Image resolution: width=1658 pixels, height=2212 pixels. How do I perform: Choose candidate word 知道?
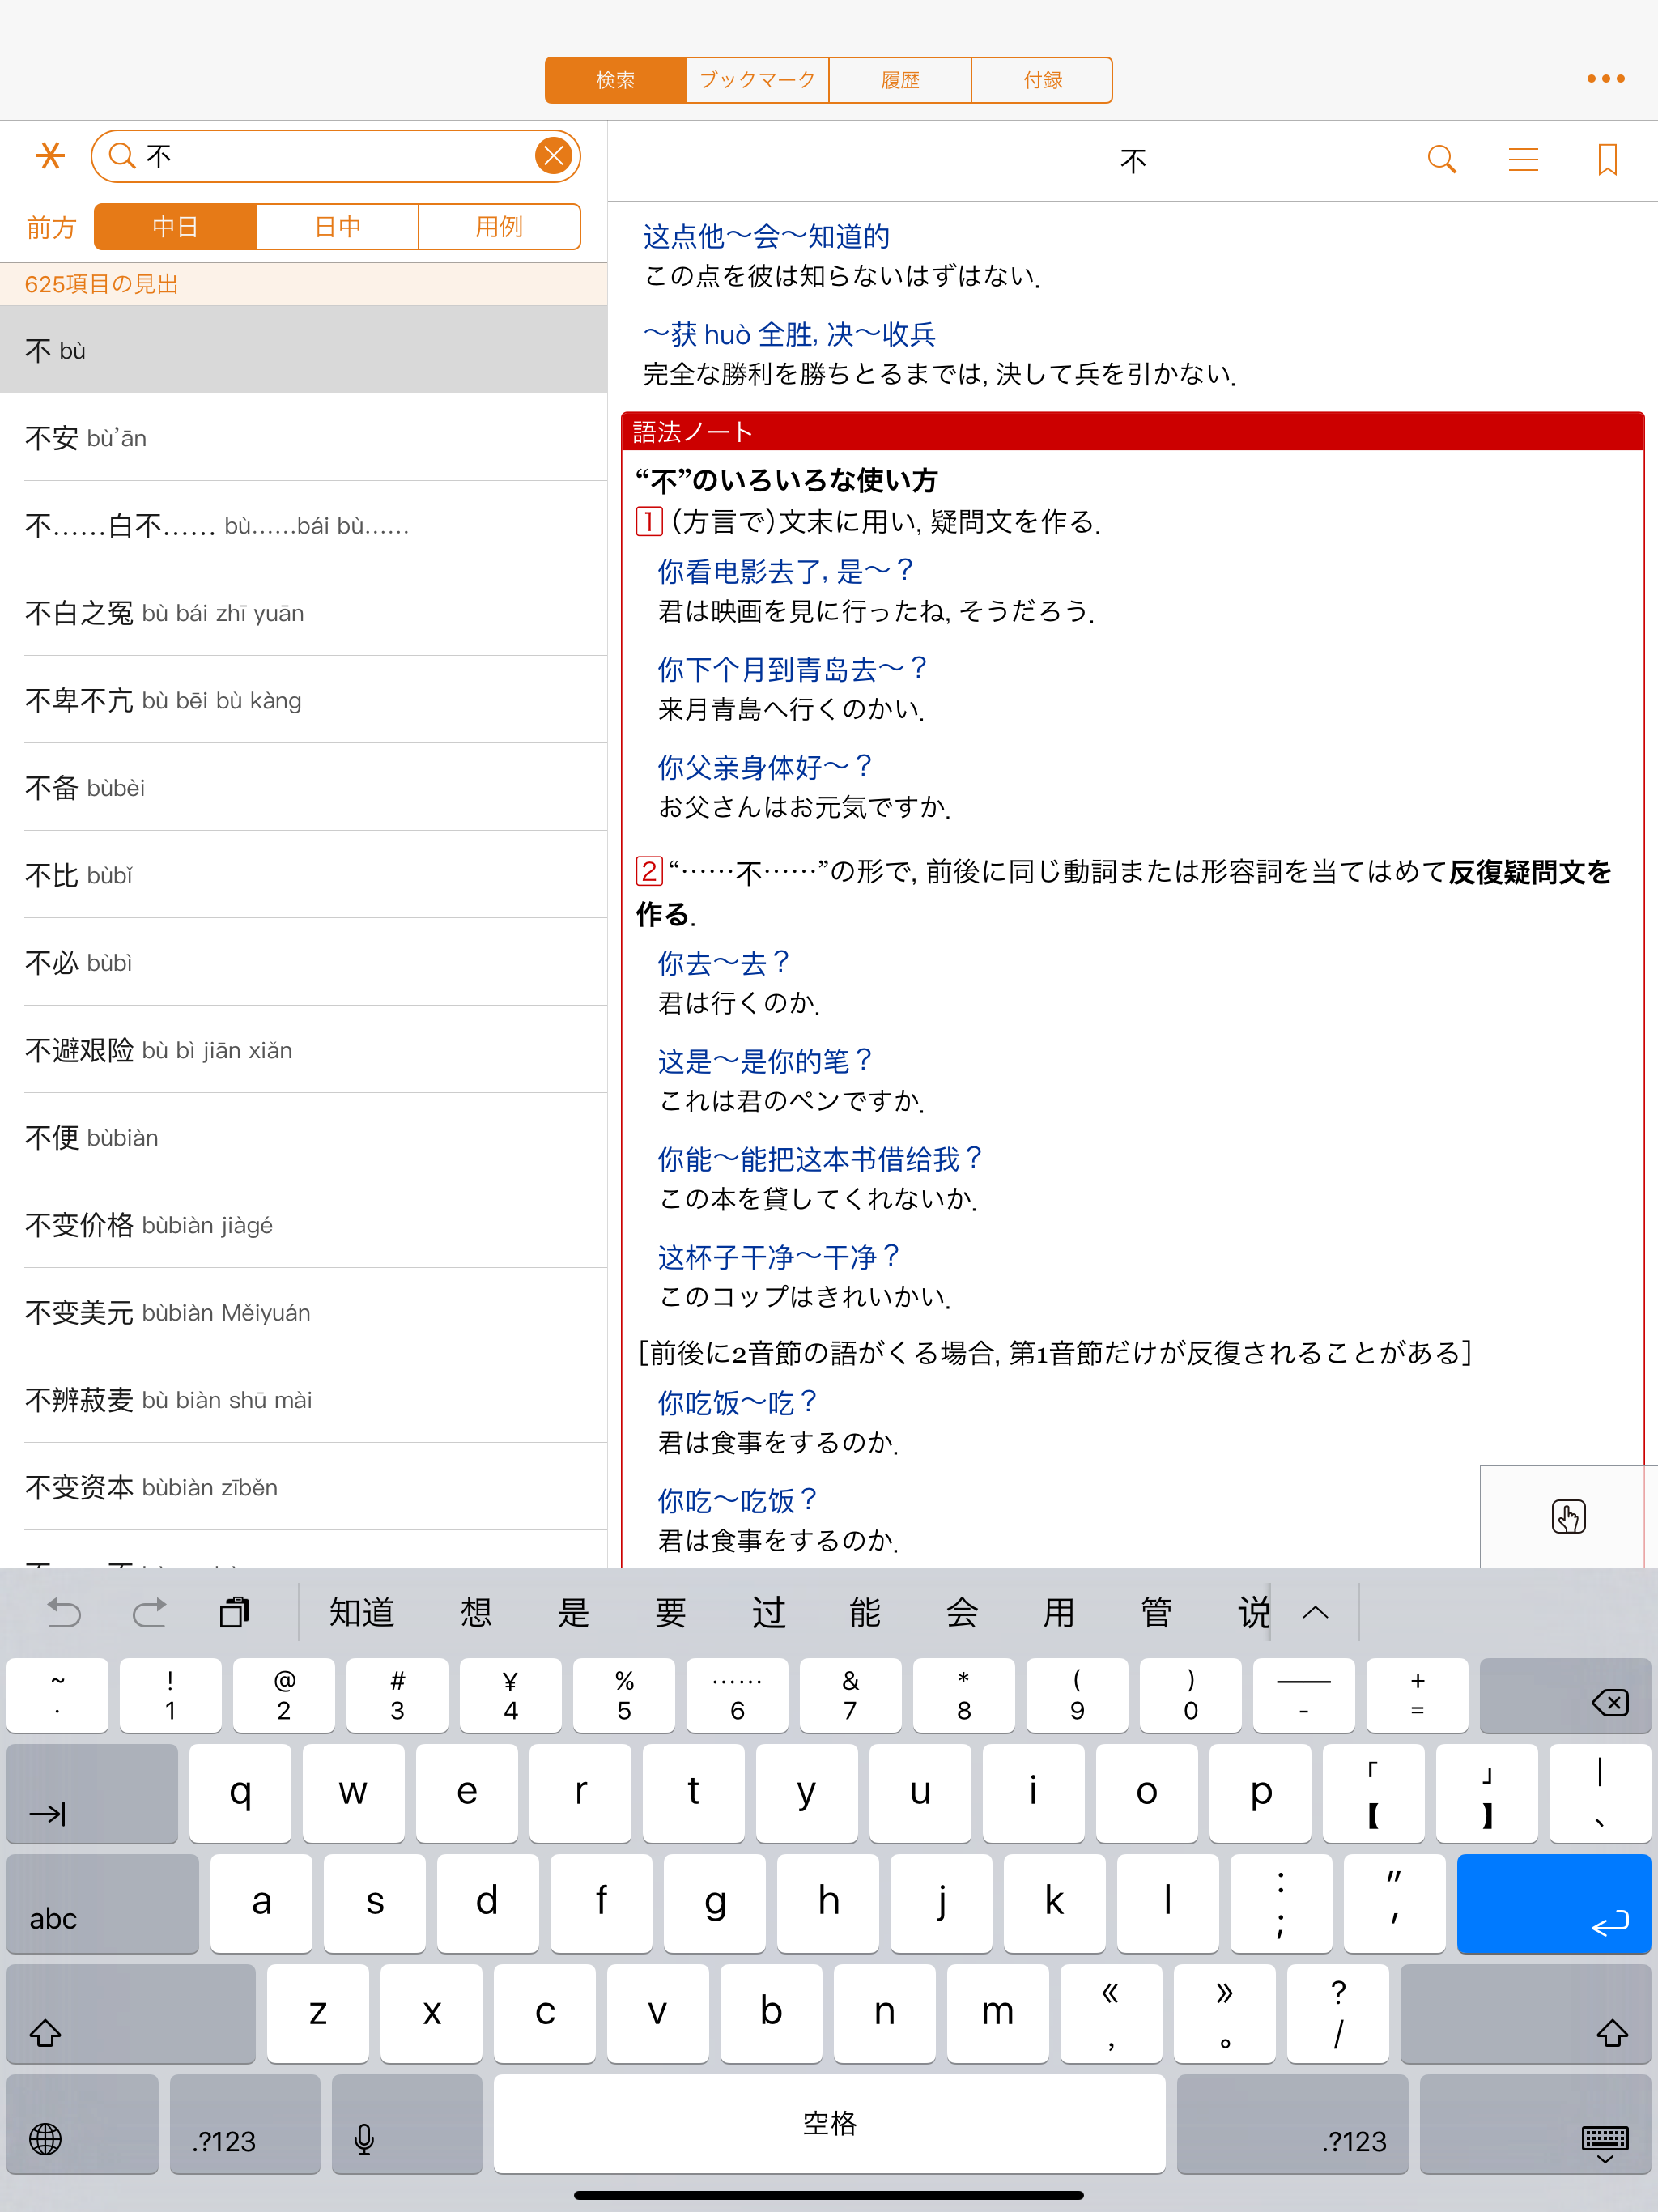click(362, 1612)
